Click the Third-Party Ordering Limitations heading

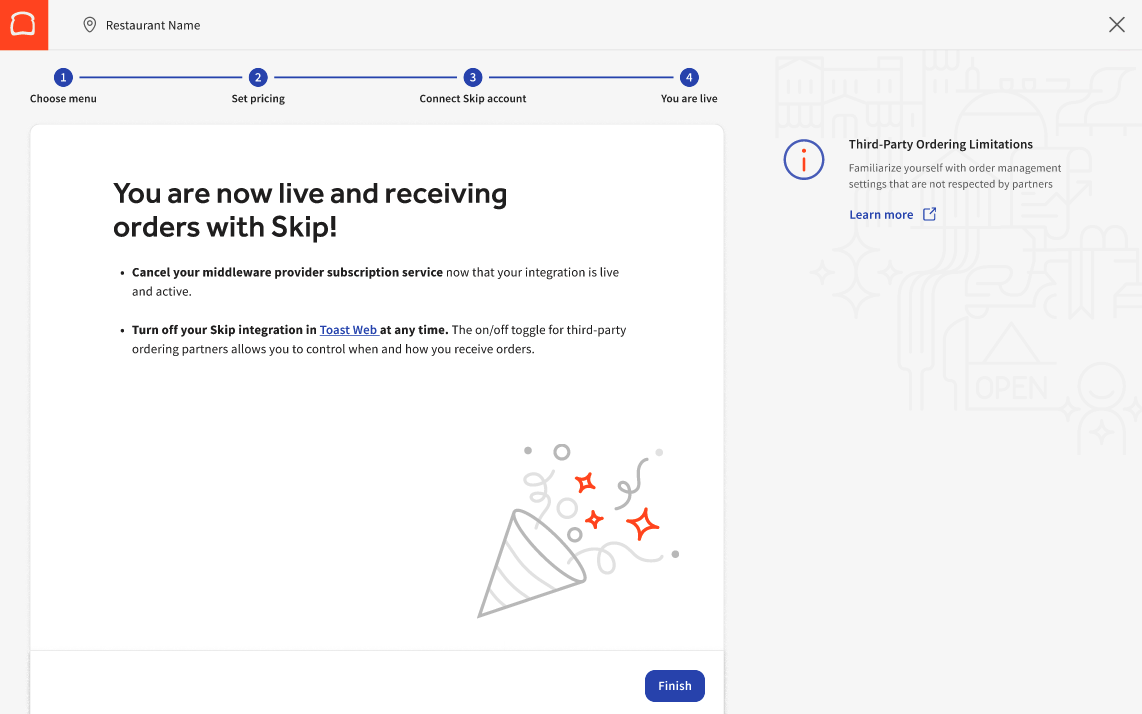(x=940, y=144)
